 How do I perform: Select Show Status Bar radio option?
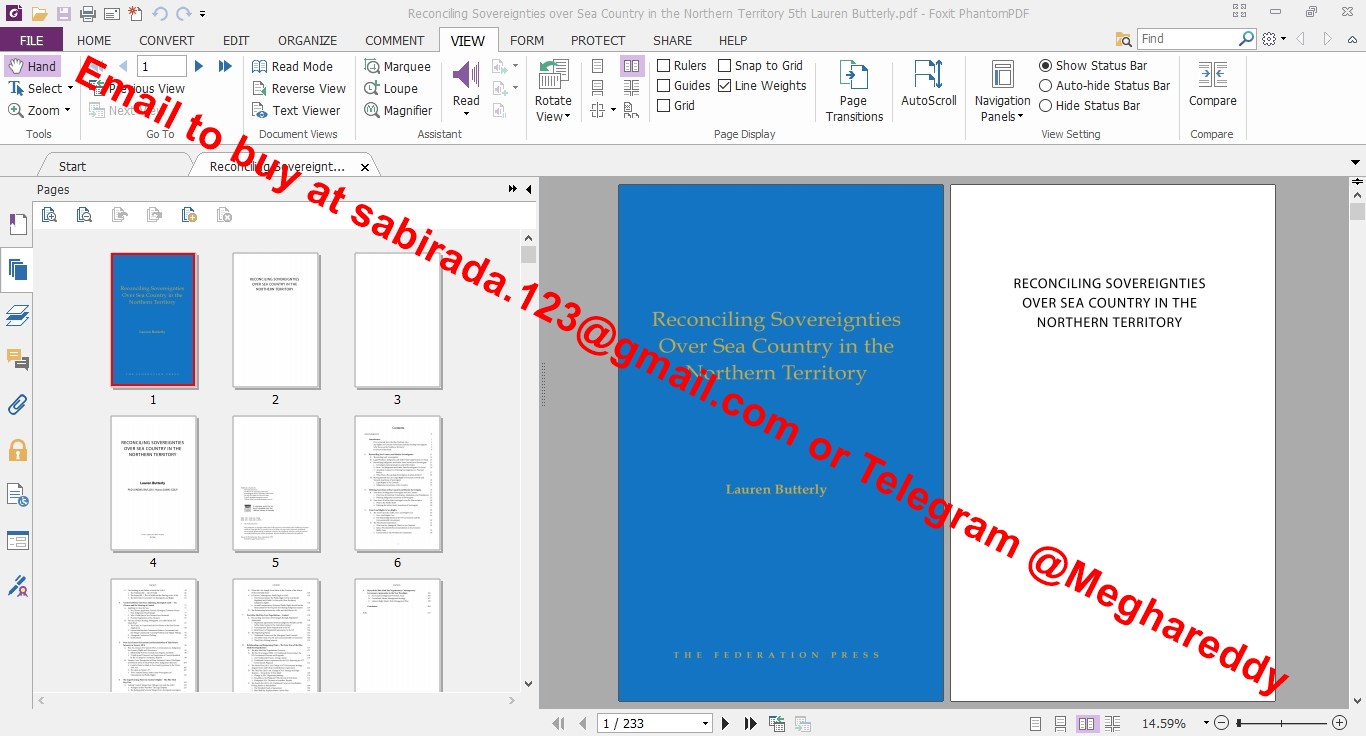[1093, 65]
